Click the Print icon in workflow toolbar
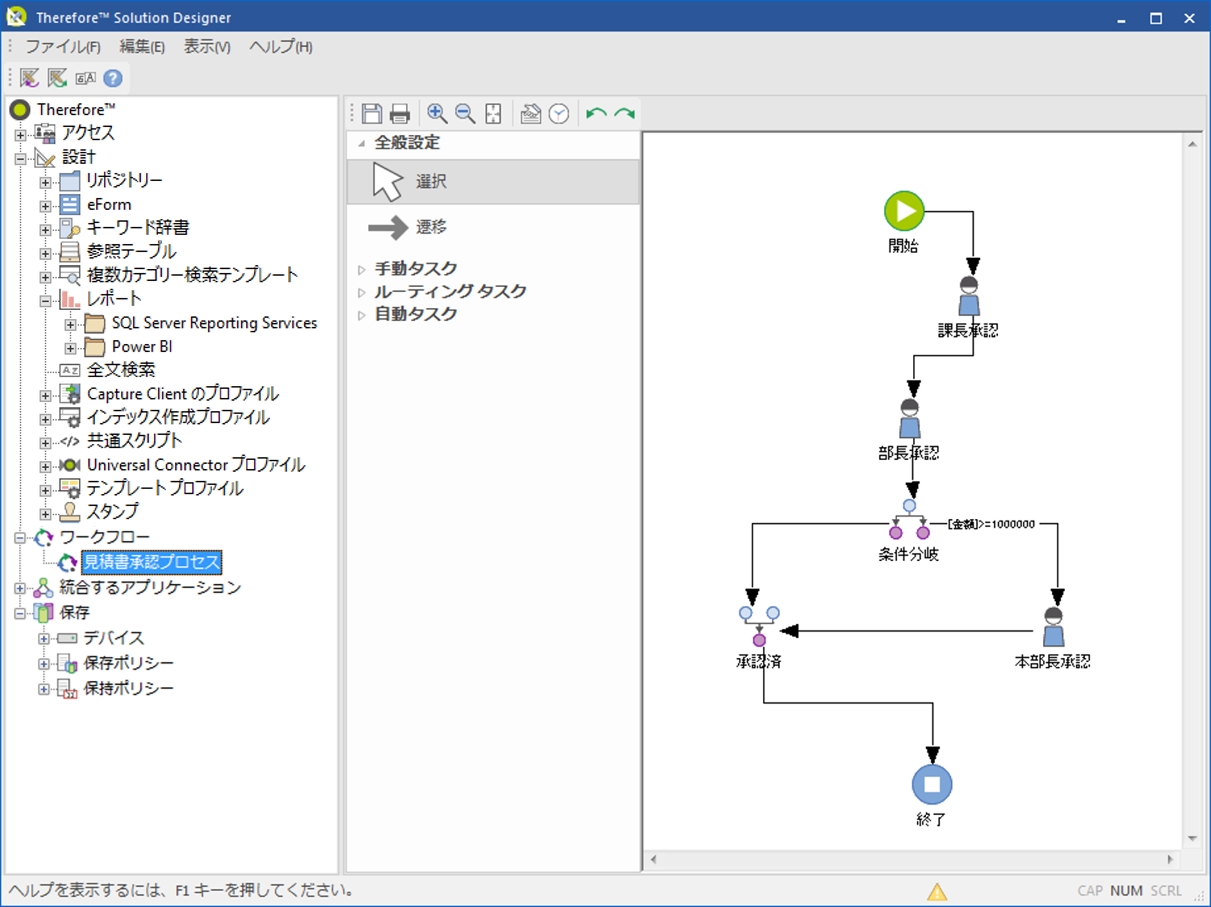The height and width of the screenshot is (907, 1211). coord(400,113)
